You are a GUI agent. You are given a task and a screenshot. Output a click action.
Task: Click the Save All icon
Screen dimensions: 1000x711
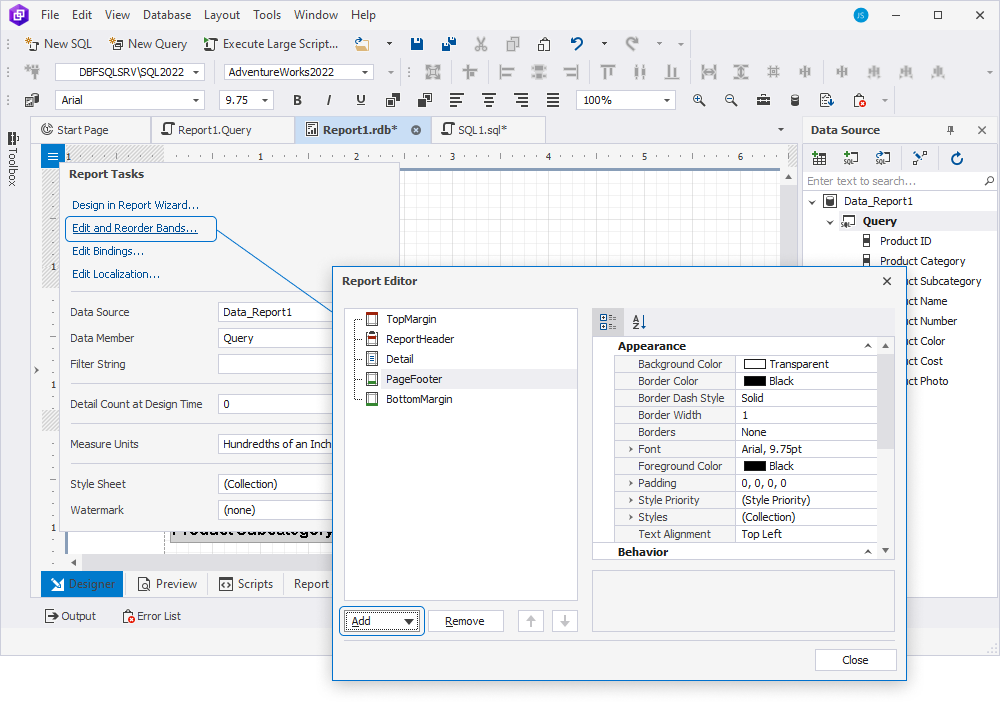(x=449, y=44)
